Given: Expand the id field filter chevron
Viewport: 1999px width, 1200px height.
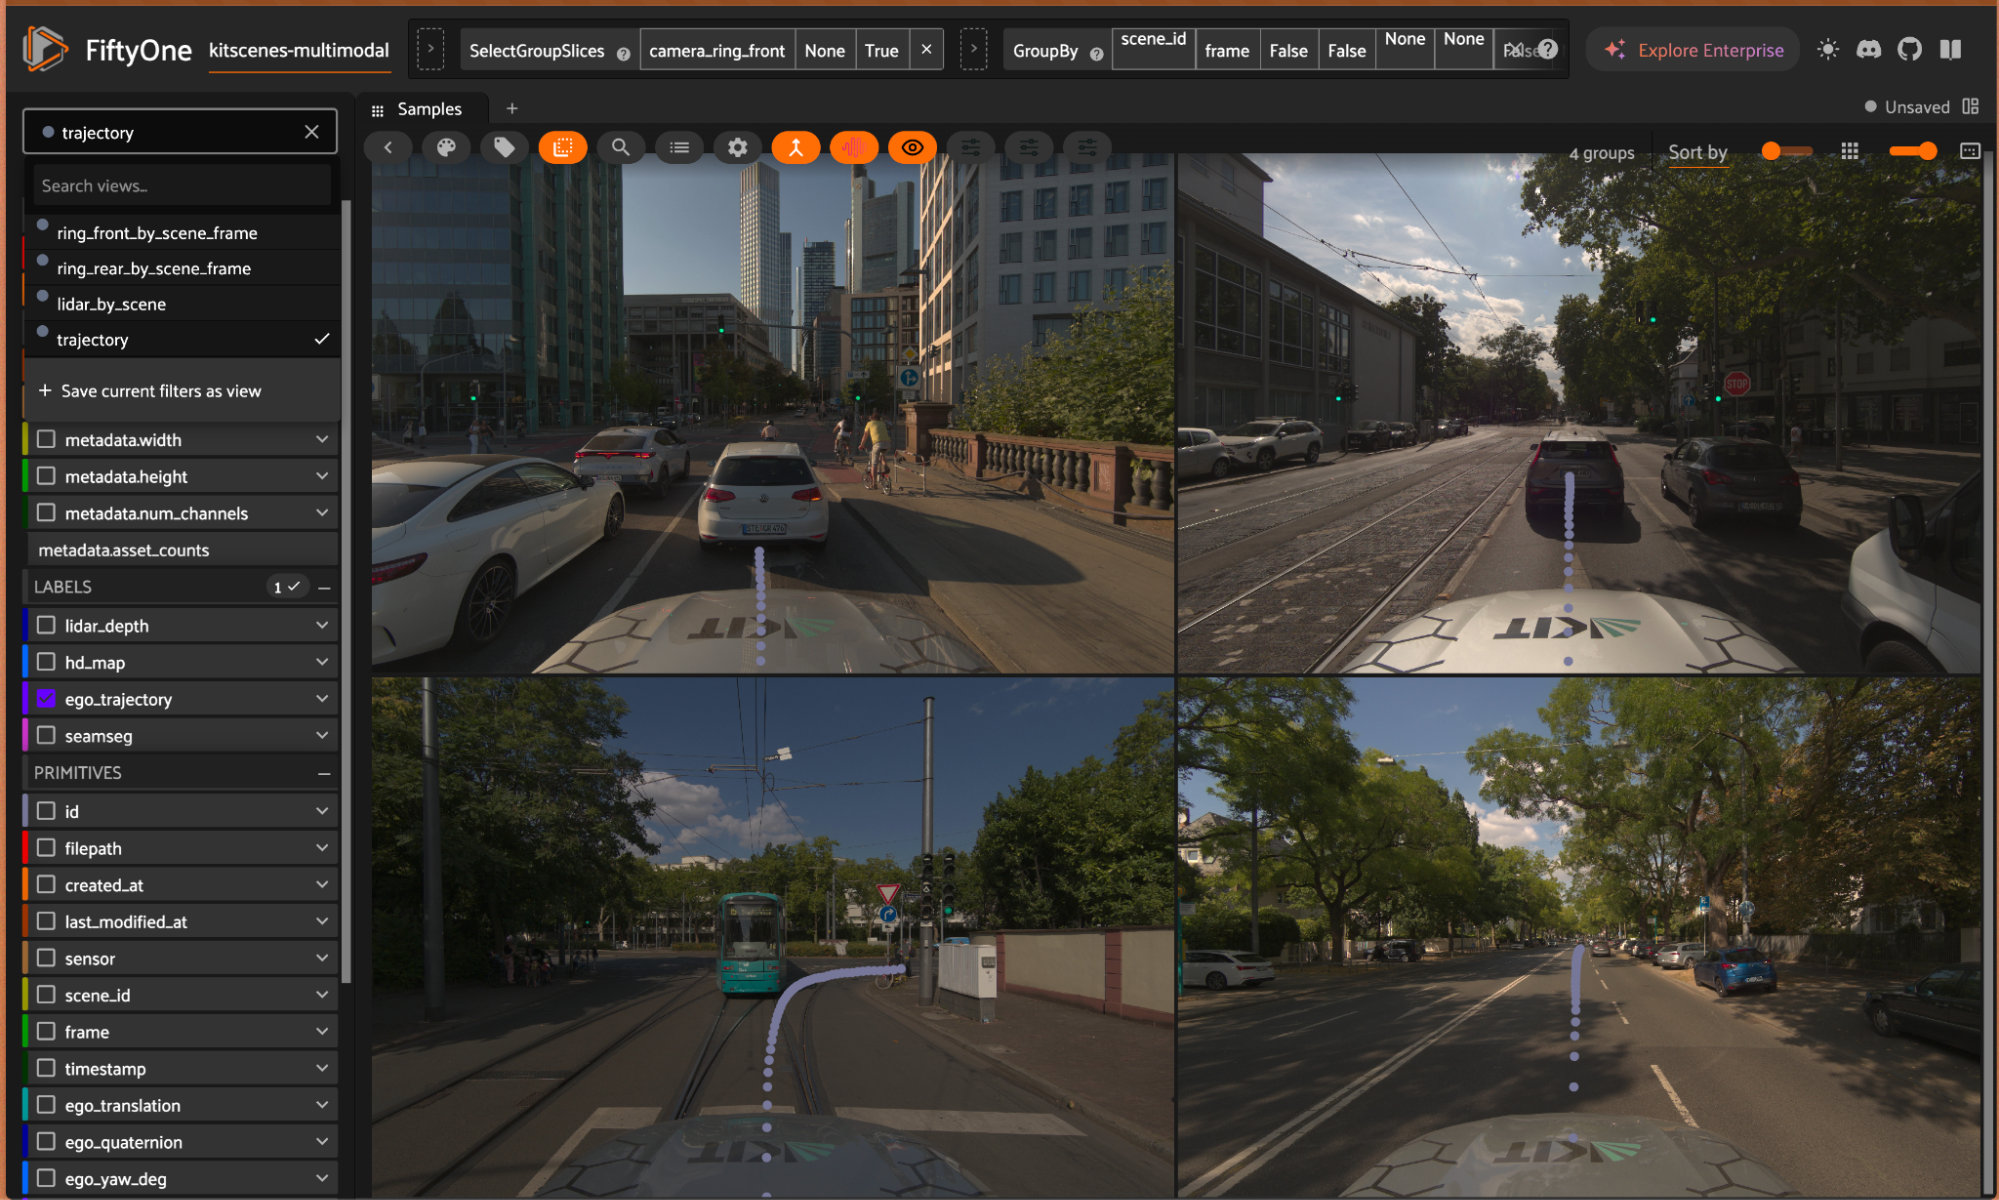Looking at the screenshot, I should pyautogui.click(x=322, y=811).
